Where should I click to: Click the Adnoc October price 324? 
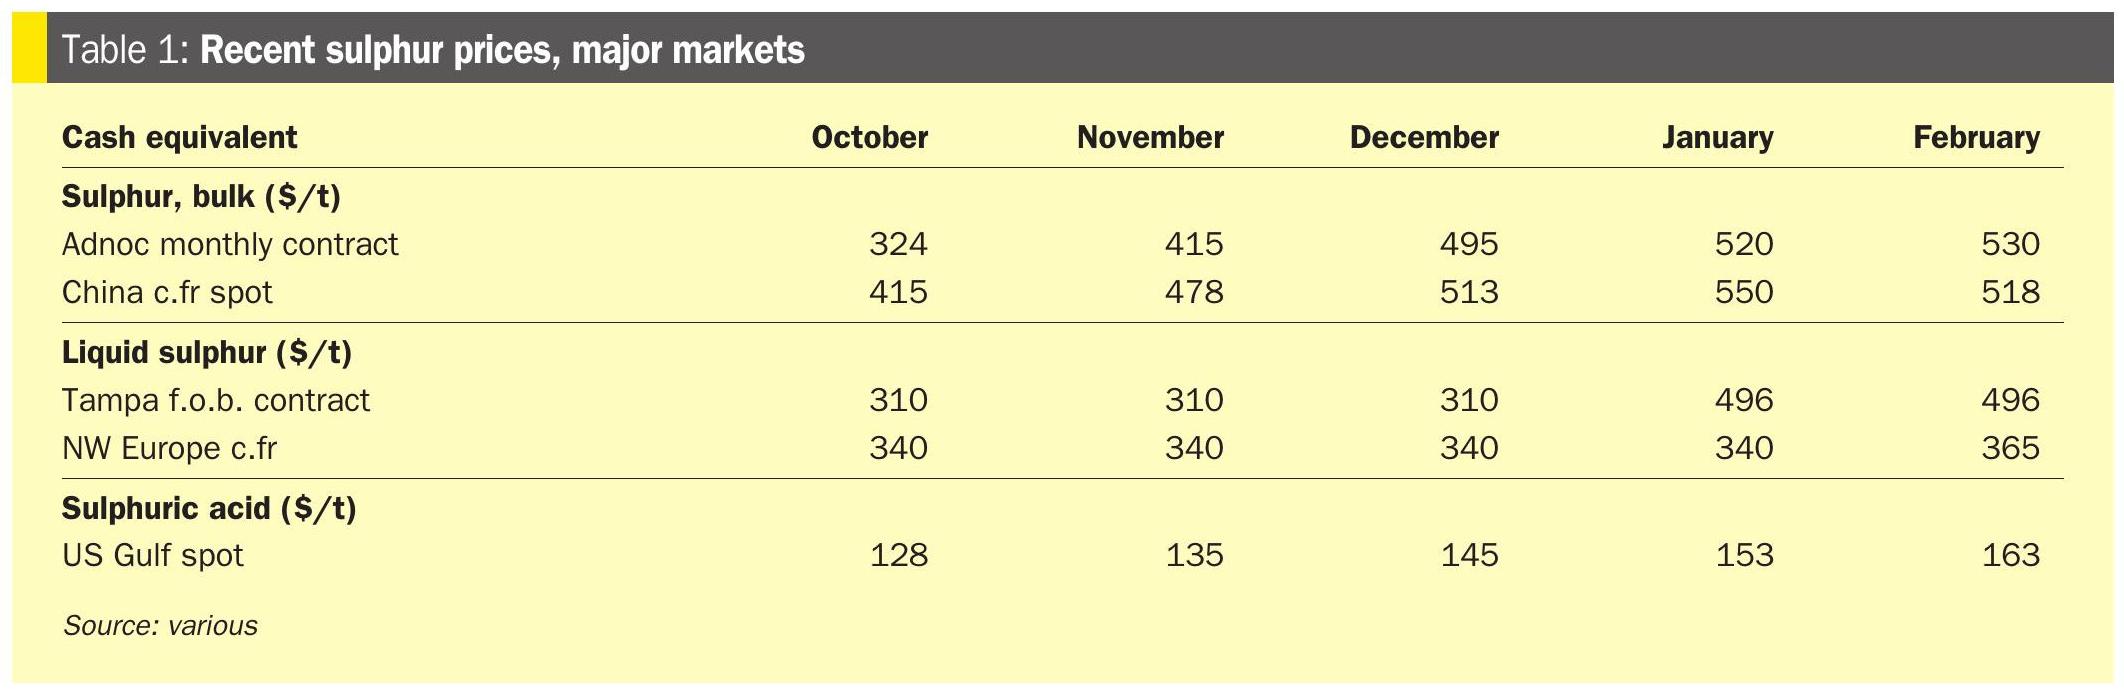click(x=898, y=244)
